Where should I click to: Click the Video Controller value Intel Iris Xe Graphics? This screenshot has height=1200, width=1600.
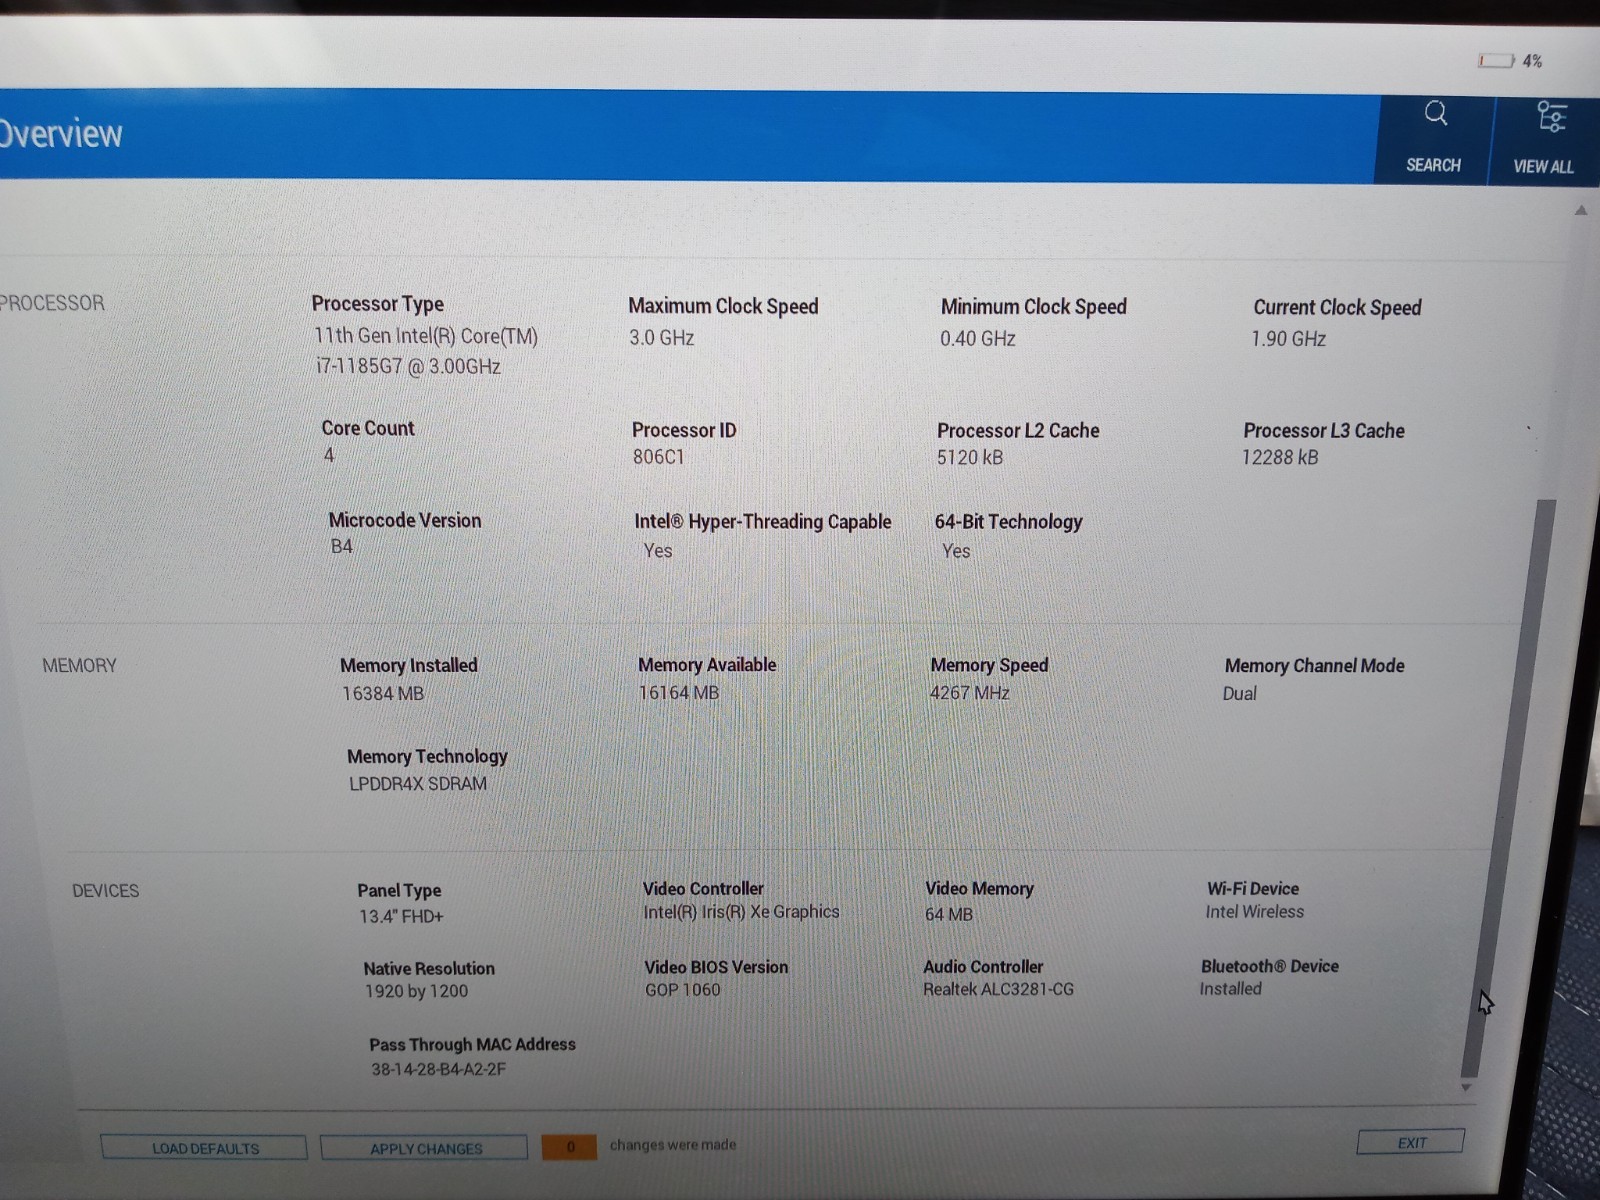click(741, 912)
